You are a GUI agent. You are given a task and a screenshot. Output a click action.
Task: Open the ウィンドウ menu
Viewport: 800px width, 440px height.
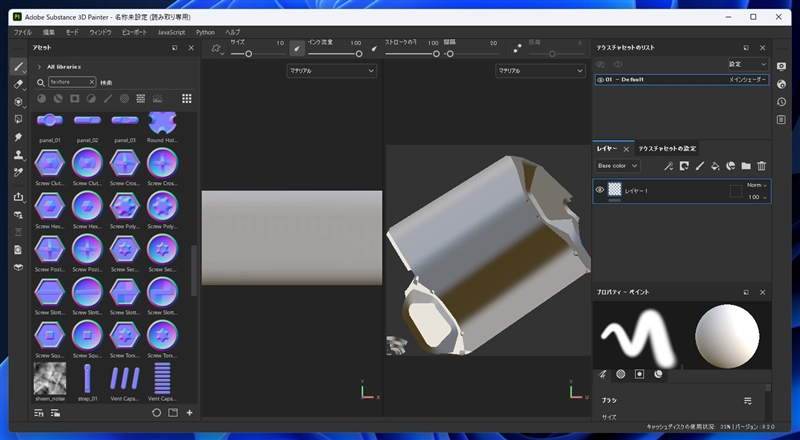click(x=100, y=32)
